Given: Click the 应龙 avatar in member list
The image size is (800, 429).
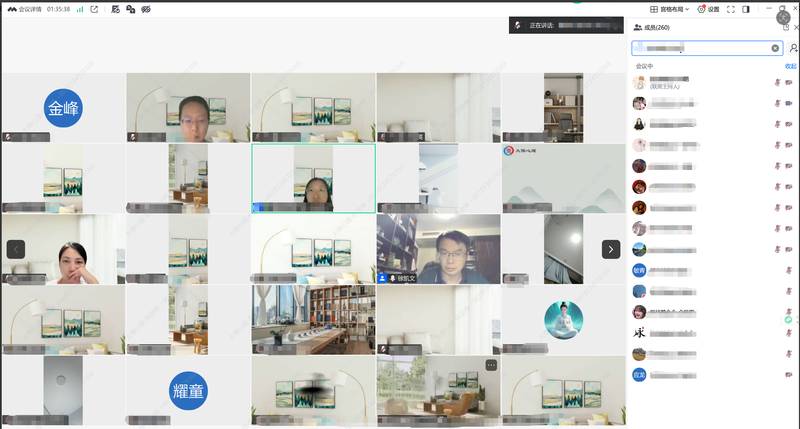Looking at the screenshot, I should pyautogui.click(x=639, y=375).
